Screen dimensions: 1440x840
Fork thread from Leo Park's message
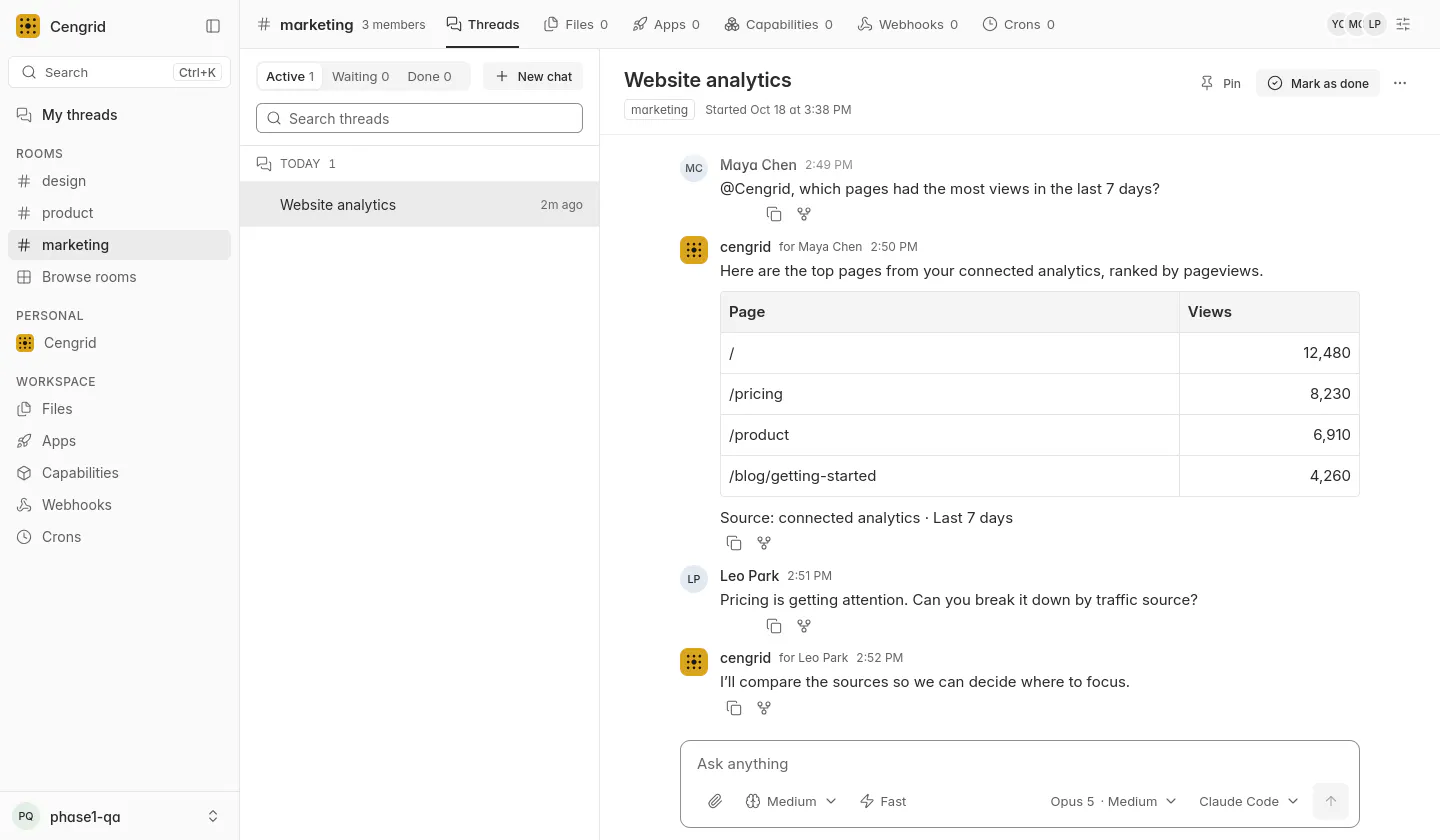804,626
